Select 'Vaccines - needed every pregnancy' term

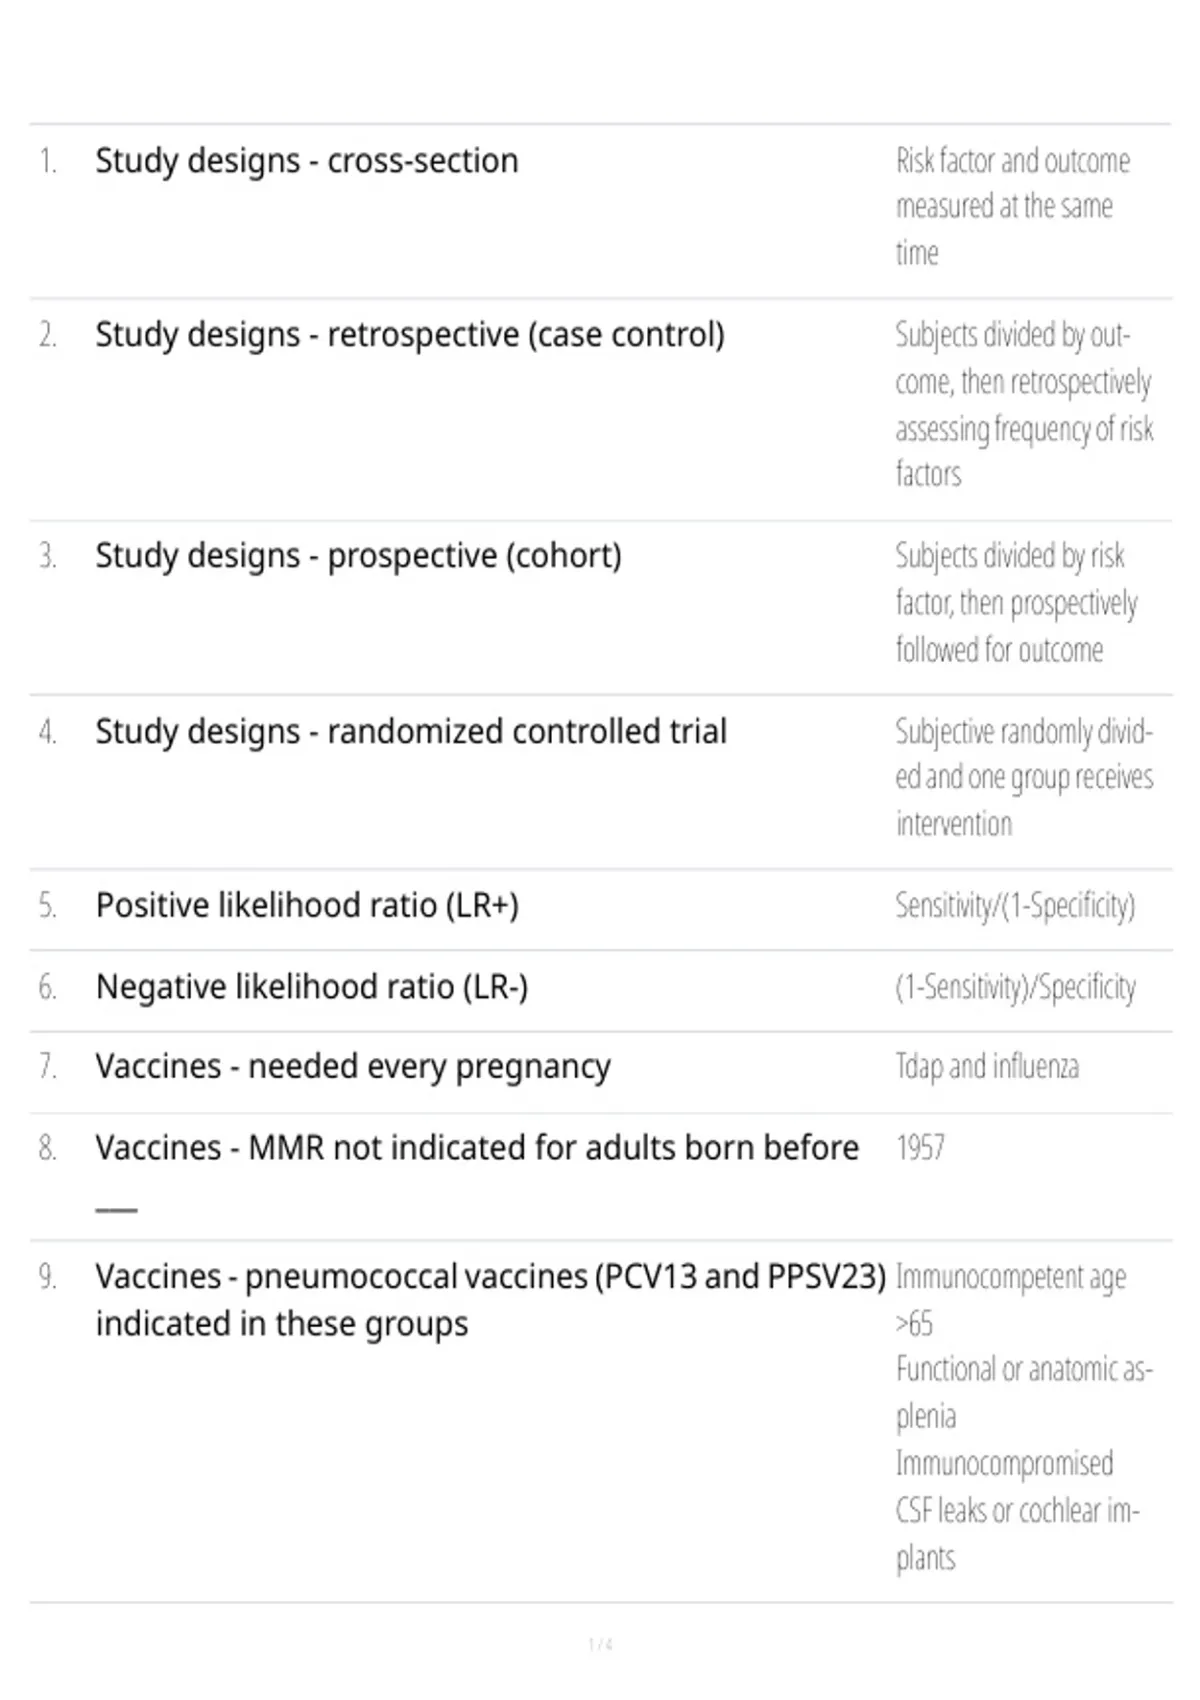coord(353,1068)
